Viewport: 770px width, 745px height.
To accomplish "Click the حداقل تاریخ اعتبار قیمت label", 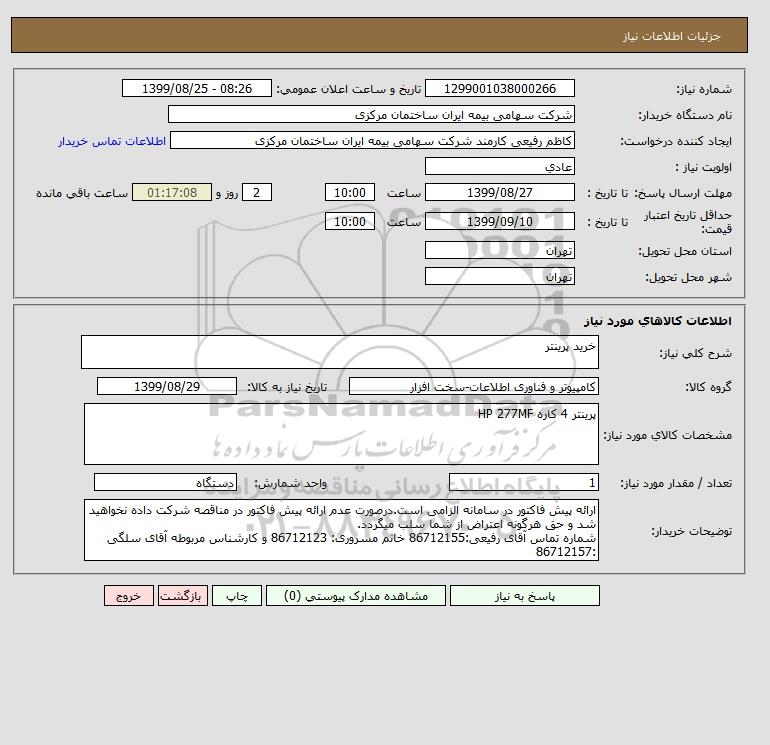I will 688,222.
